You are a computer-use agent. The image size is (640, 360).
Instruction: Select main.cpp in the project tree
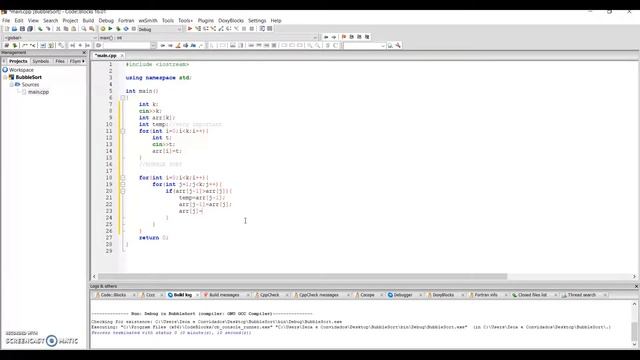38,92
